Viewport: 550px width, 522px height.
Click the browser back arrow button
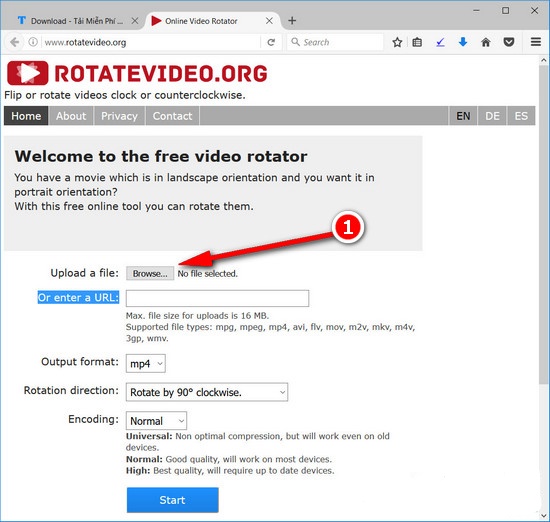pyautogui.click(x=14, y=42)
